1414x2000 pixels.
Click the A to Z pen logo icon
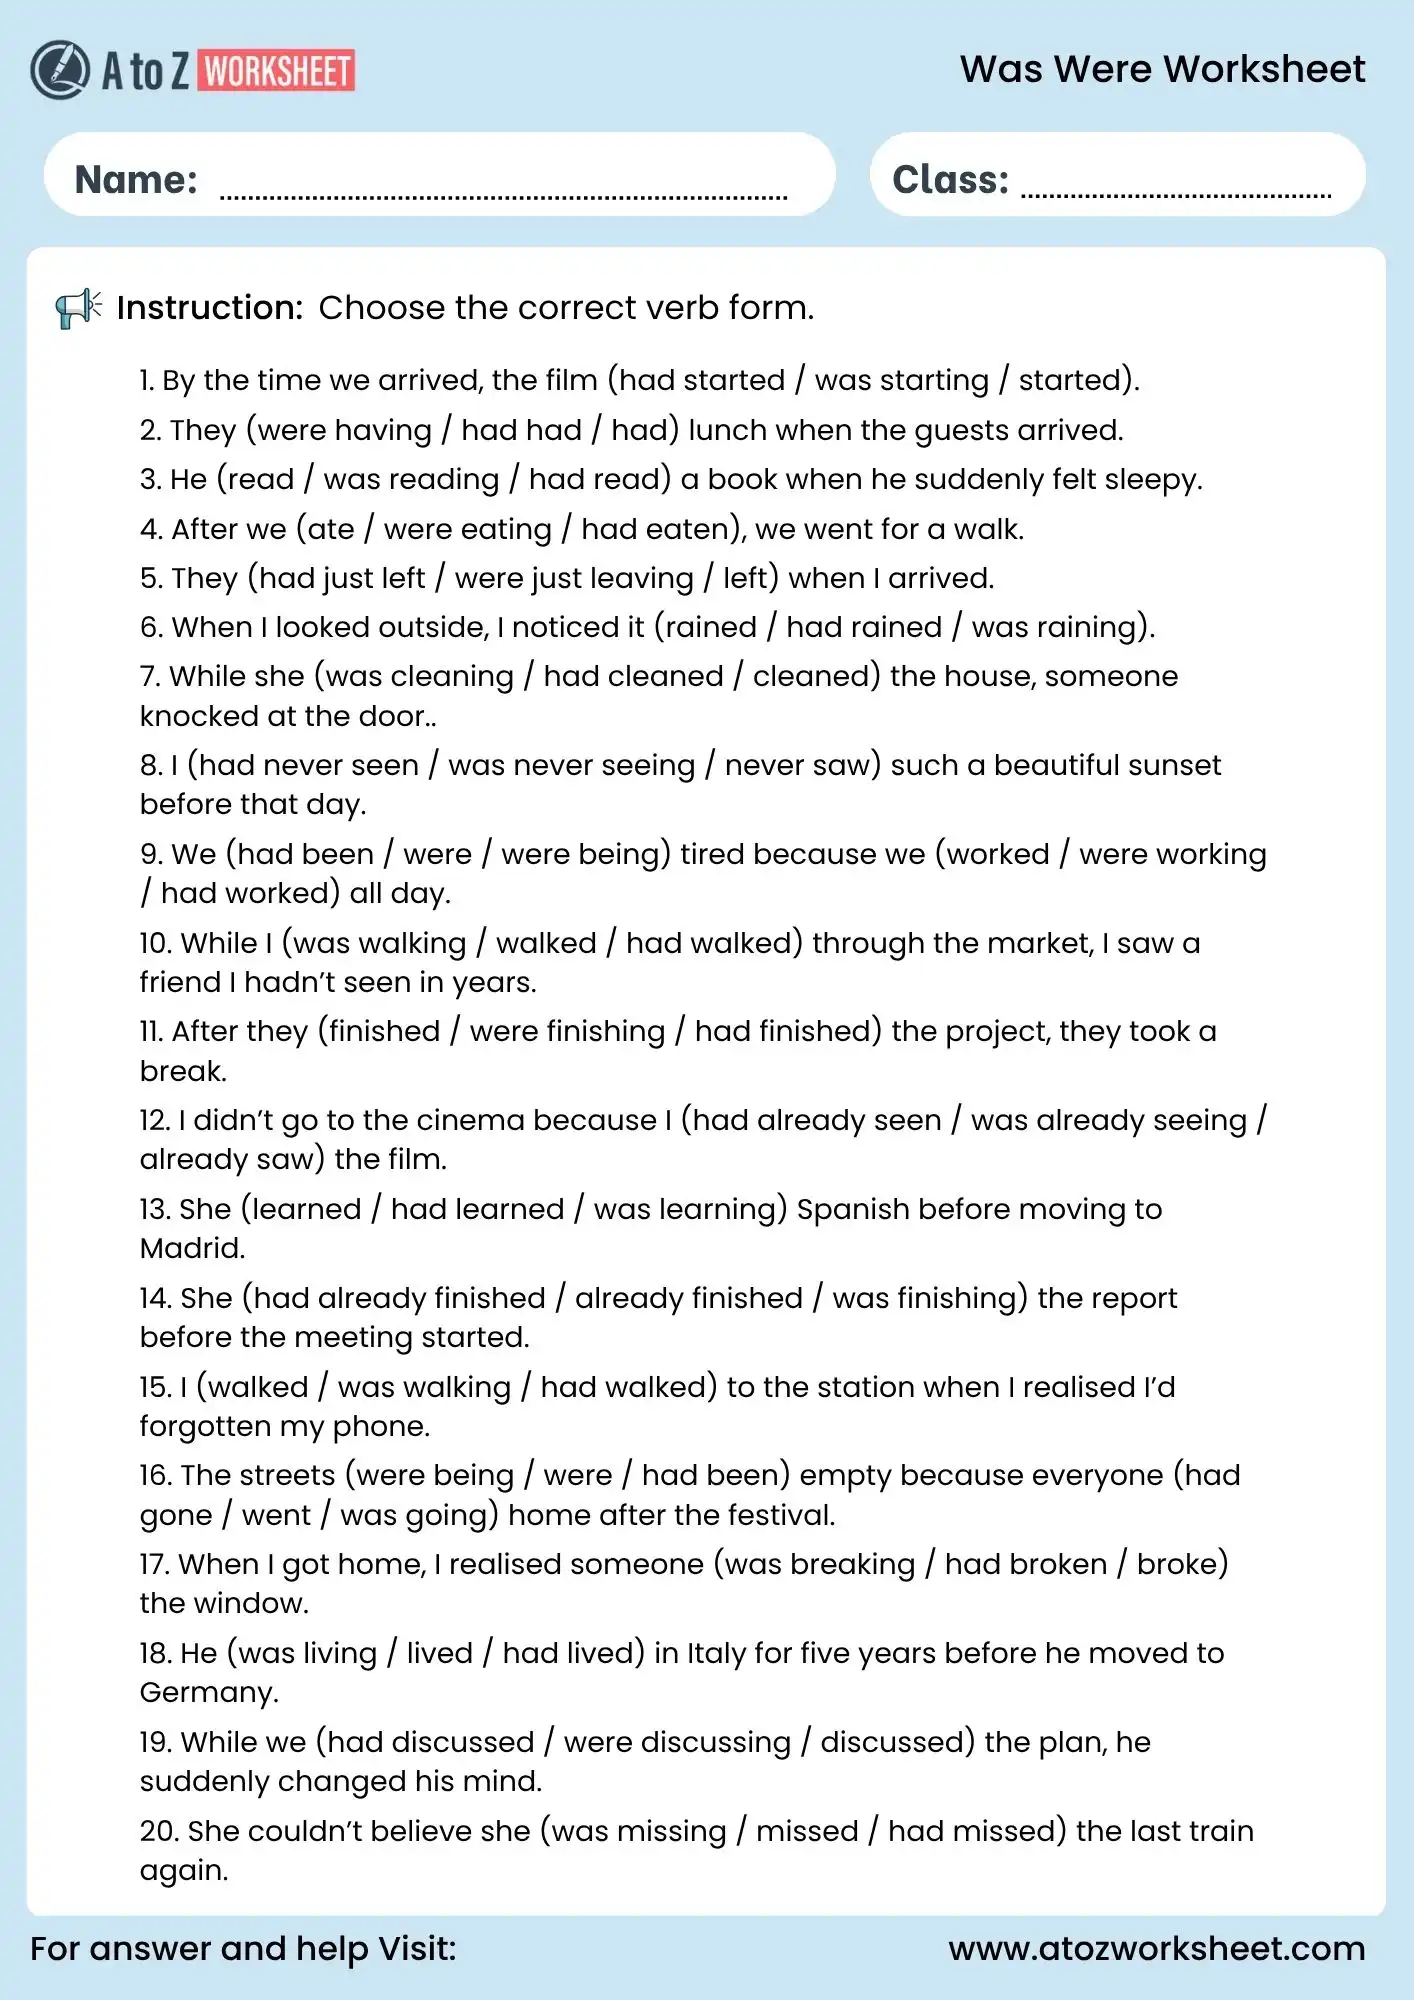click(60, 70)
